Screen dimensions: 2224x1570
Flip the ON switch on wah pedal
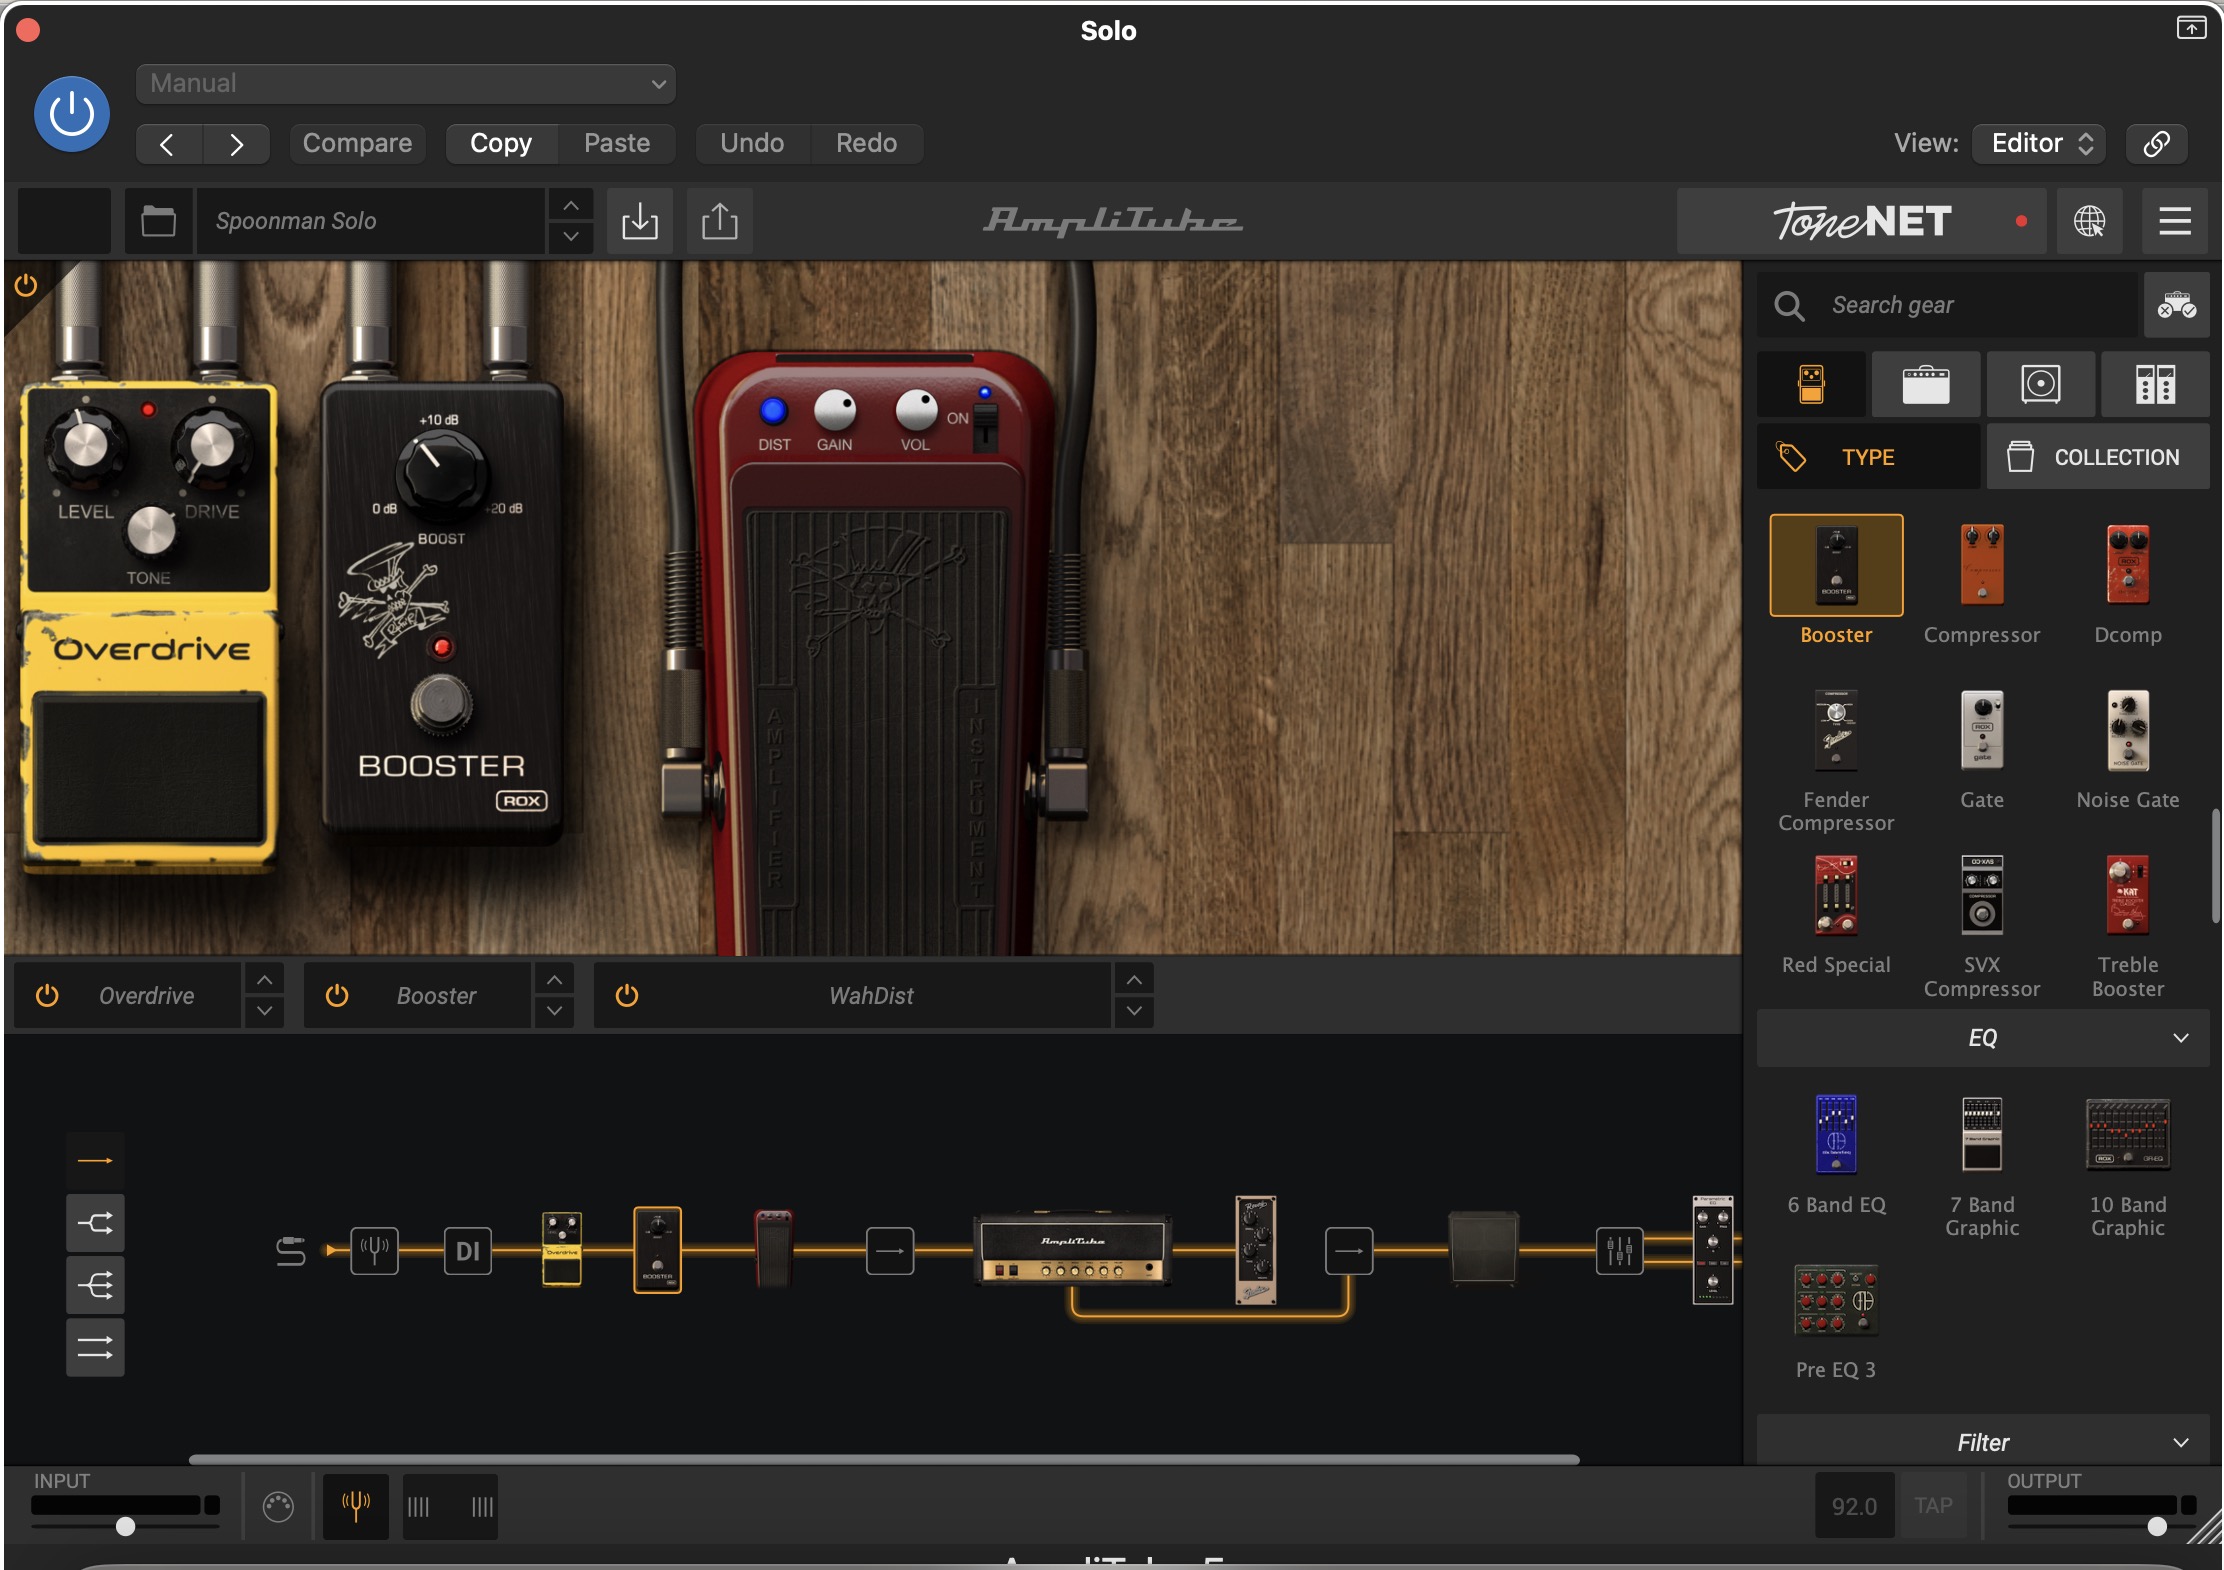(985, 426)
